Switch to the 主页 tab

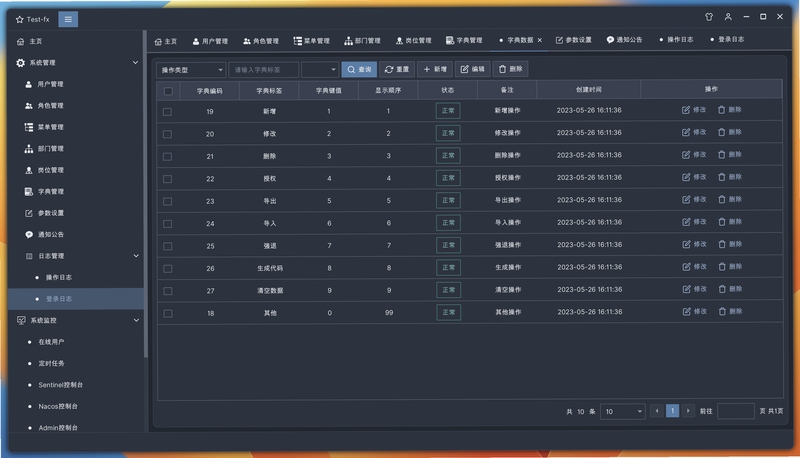tap(166, 41)
